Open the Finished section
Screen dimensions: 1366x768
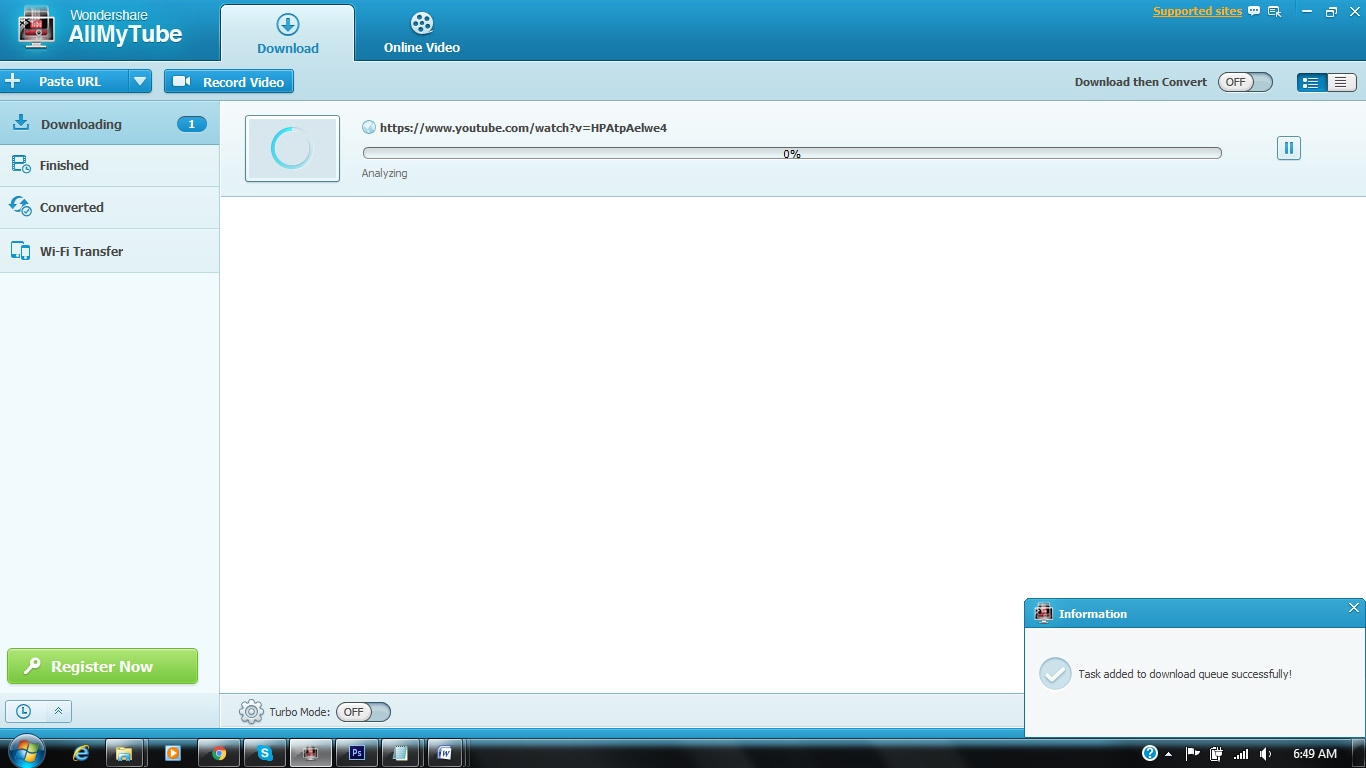pos(109,165)
